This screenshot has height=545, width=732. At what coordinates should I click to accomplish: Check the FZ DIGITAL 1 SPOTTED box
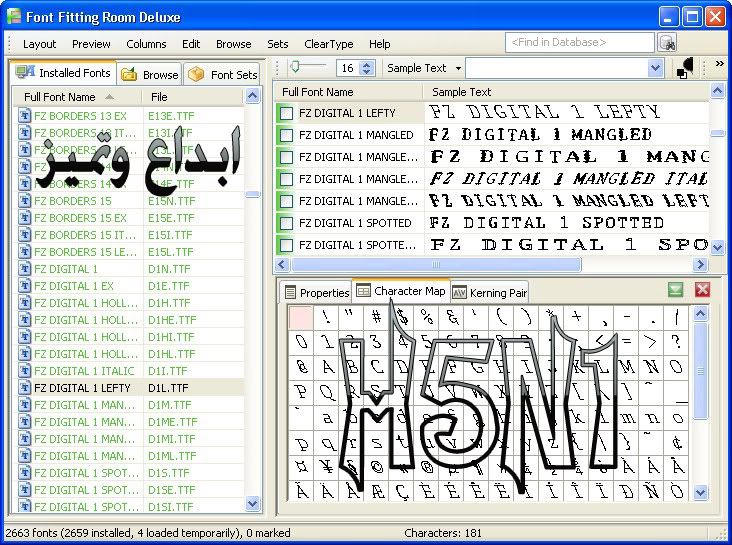[x=287, y=223]
